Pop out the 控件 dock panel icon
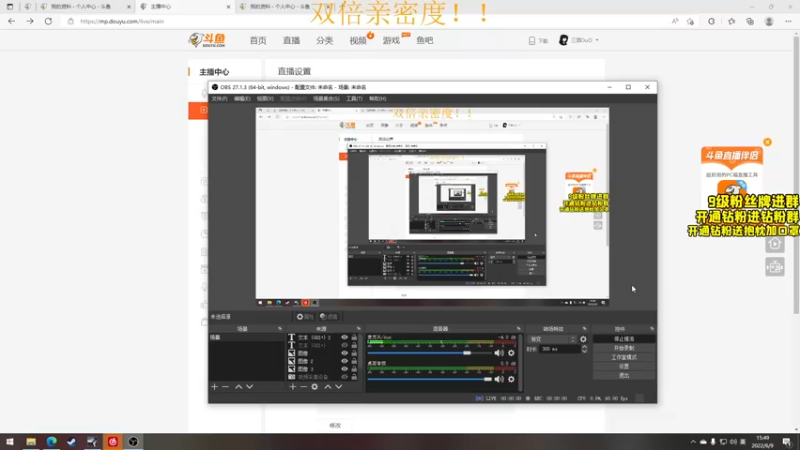 (652, 329)
